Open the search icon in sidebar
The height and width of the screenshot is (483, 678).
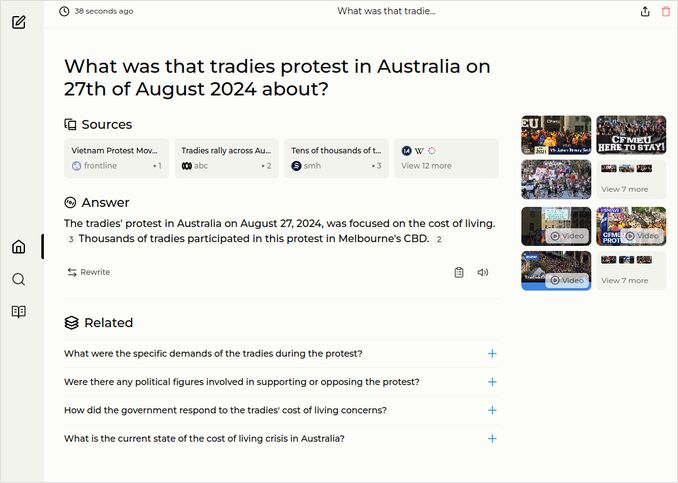pyautogui.click(x=18, y=279)
